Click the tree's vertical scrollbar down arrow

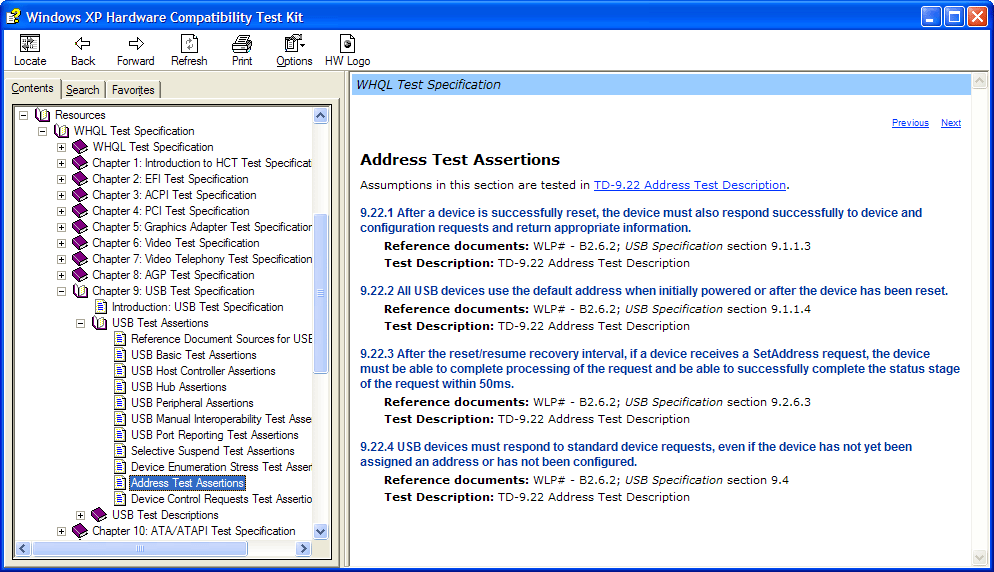(x=321, y=532)
